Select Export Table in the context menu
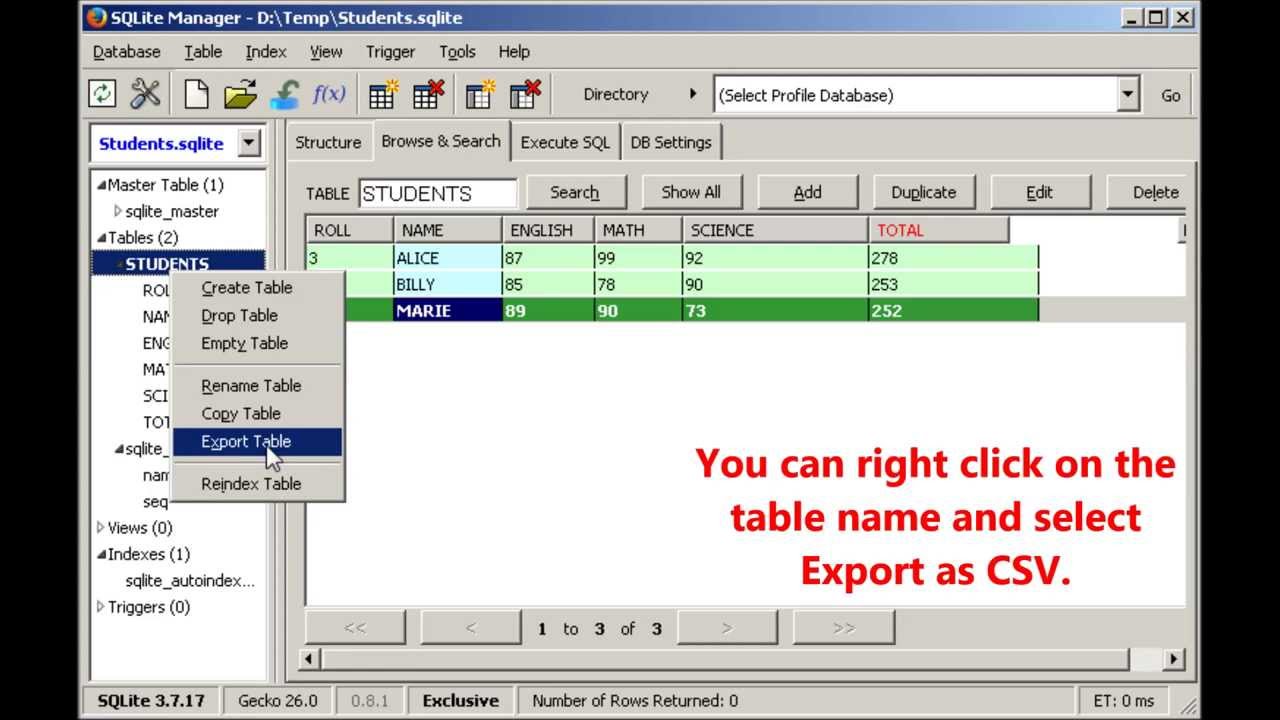The width and height of the screenshot is (1280, 720). pyautogui.click(x=258, y=442)
